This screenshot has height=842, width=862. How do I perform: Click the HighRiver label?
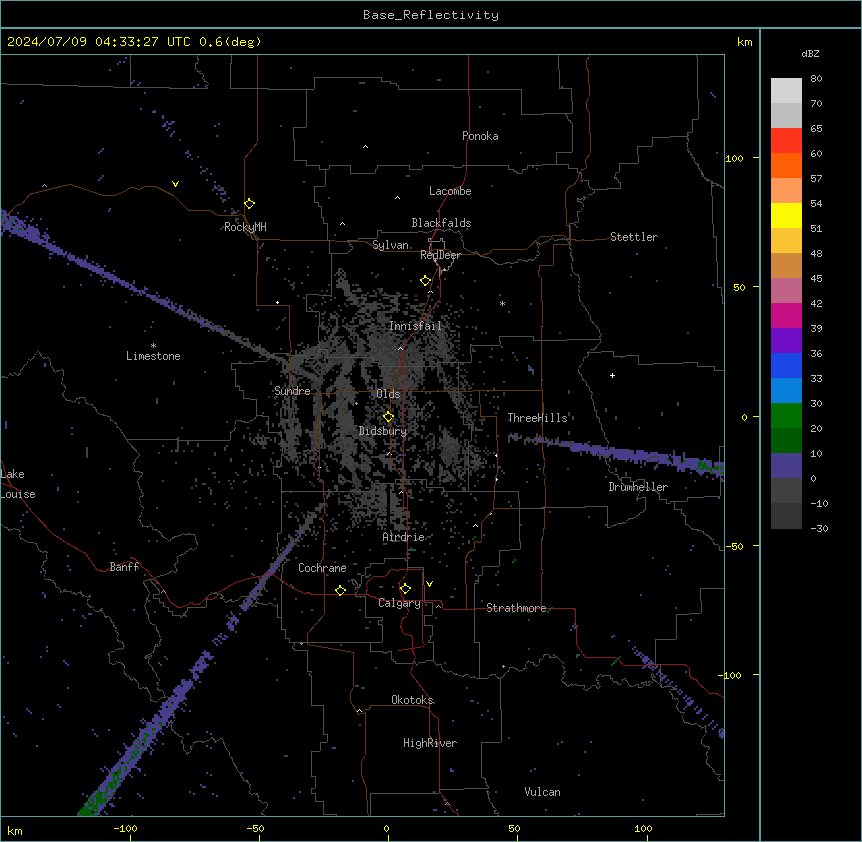point(430,743)
